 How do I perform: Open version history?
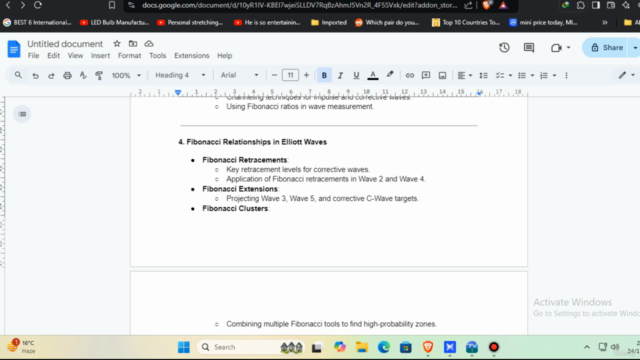(x=504, y=47)
